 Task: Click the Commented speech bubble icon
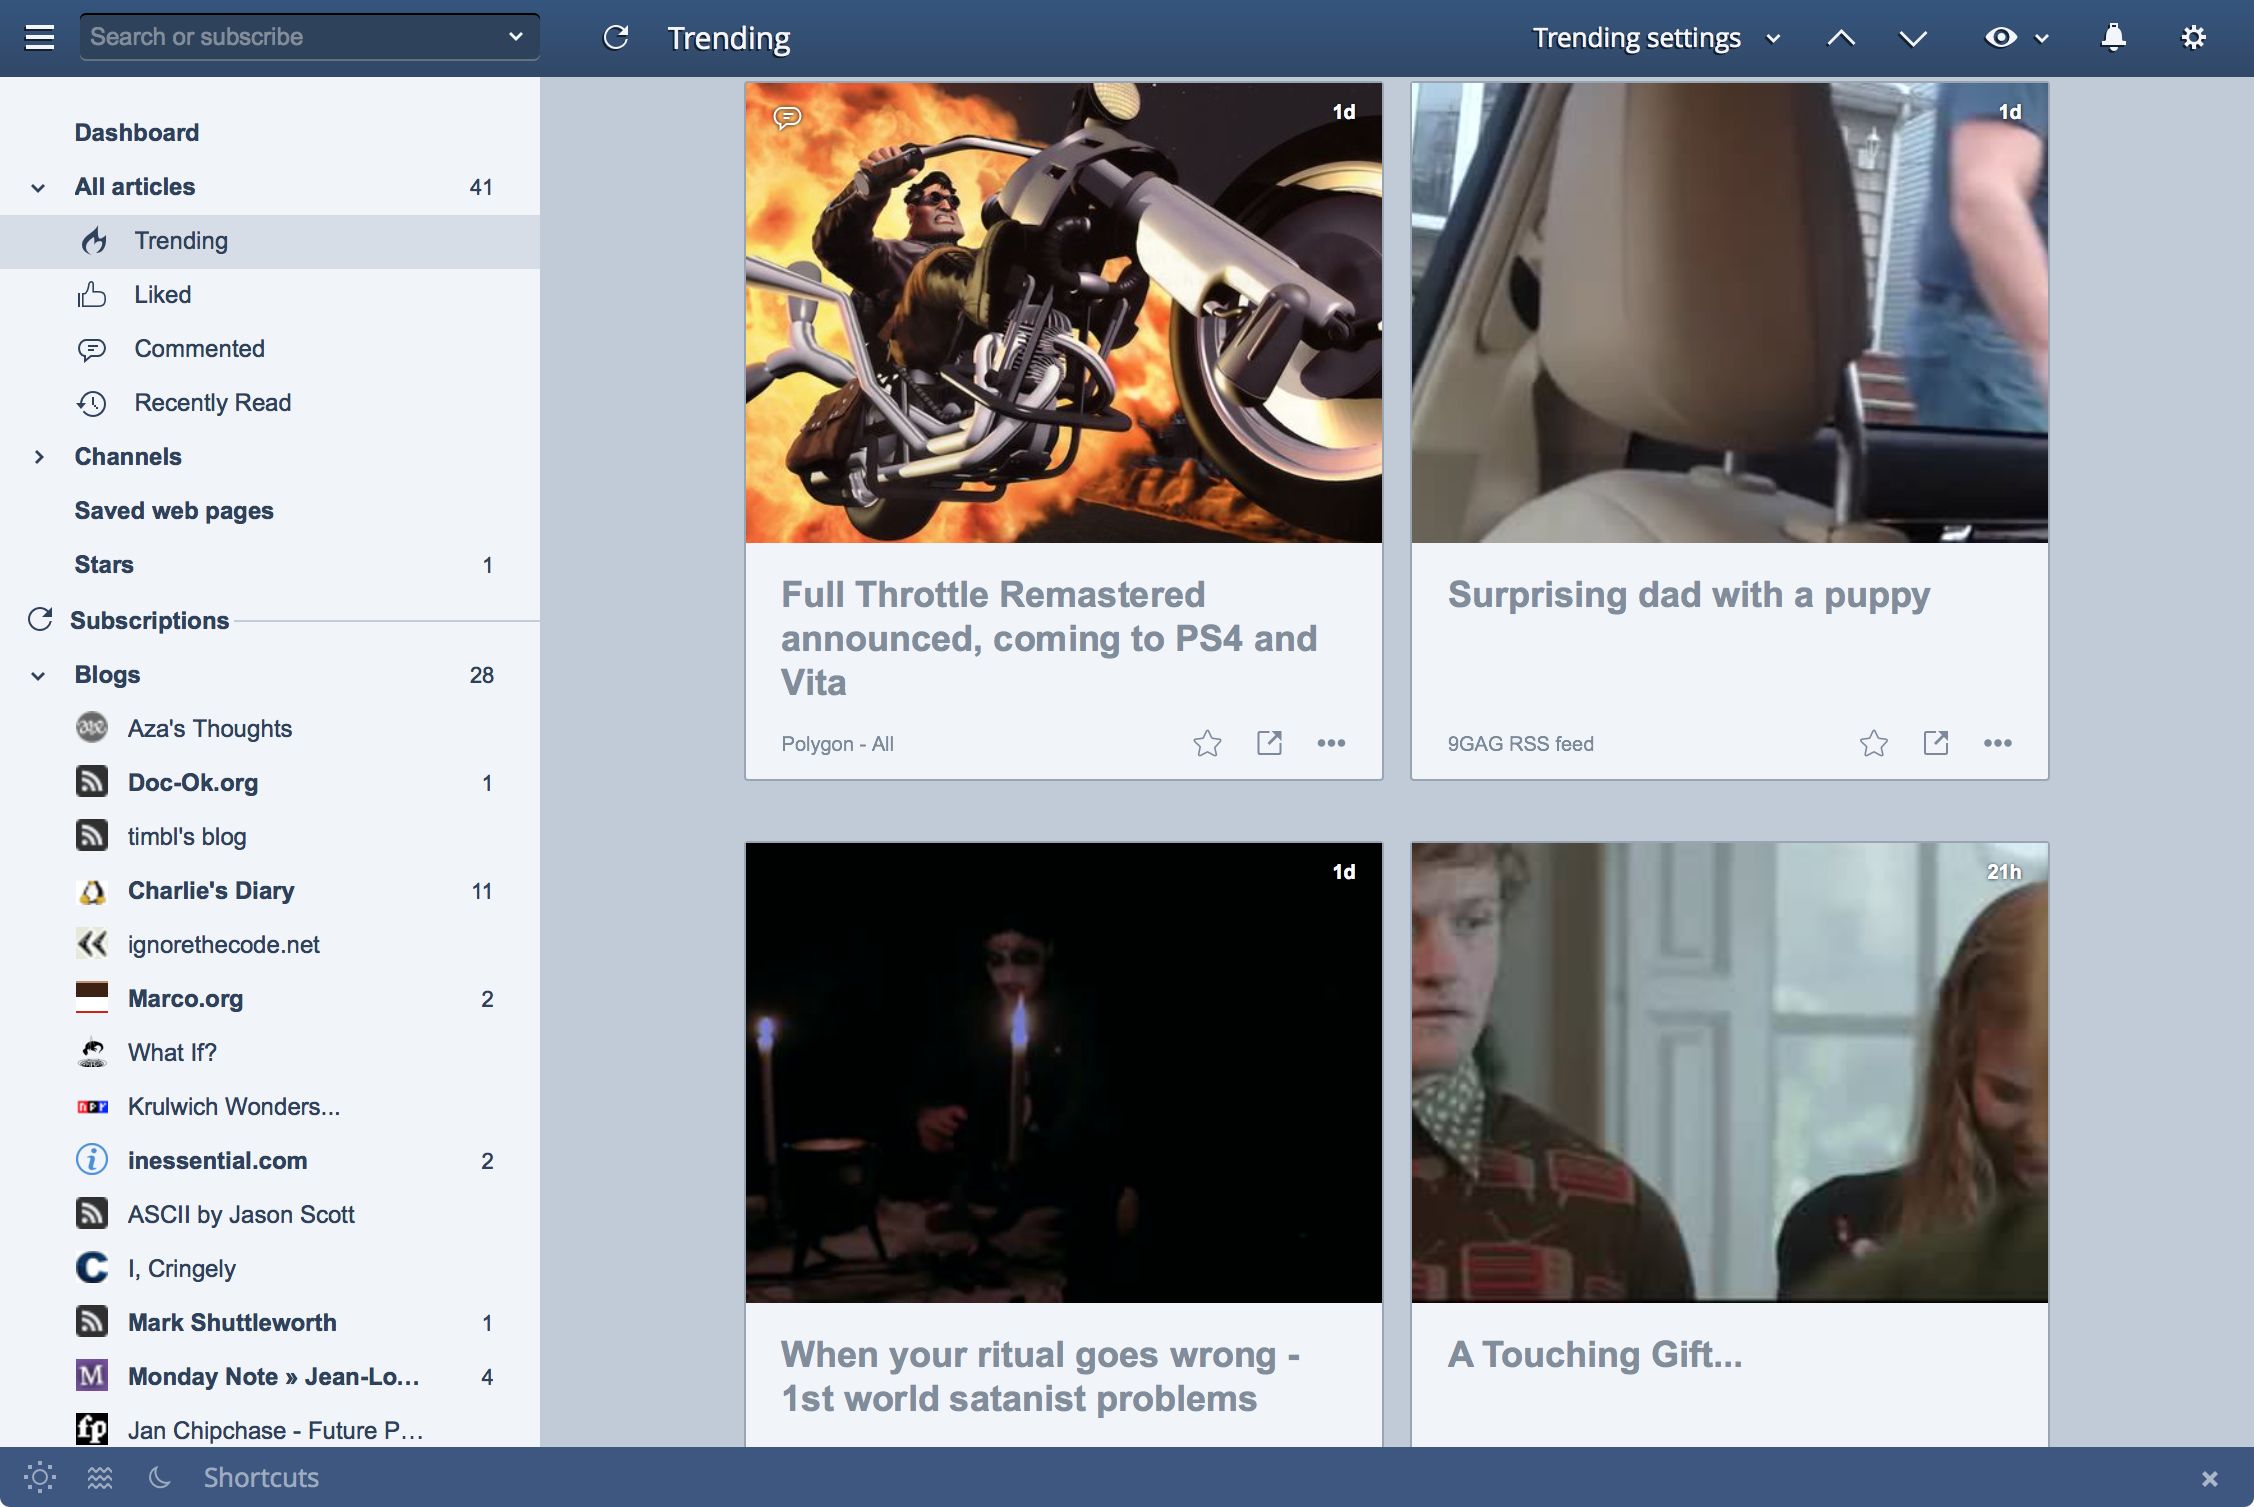tap(92, 349)
